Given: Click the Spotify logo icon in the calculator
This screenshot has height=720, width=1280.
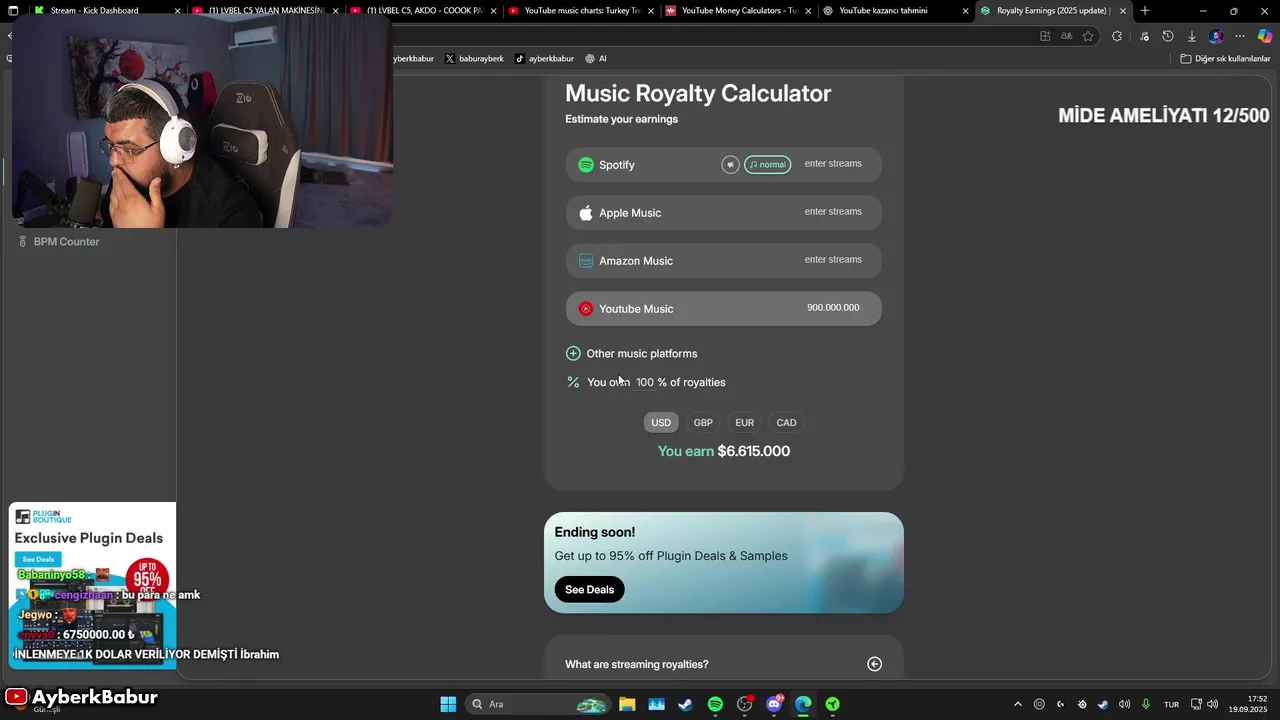Looking at the screenshot, I should pyautogui.click(x=586, y=165).
